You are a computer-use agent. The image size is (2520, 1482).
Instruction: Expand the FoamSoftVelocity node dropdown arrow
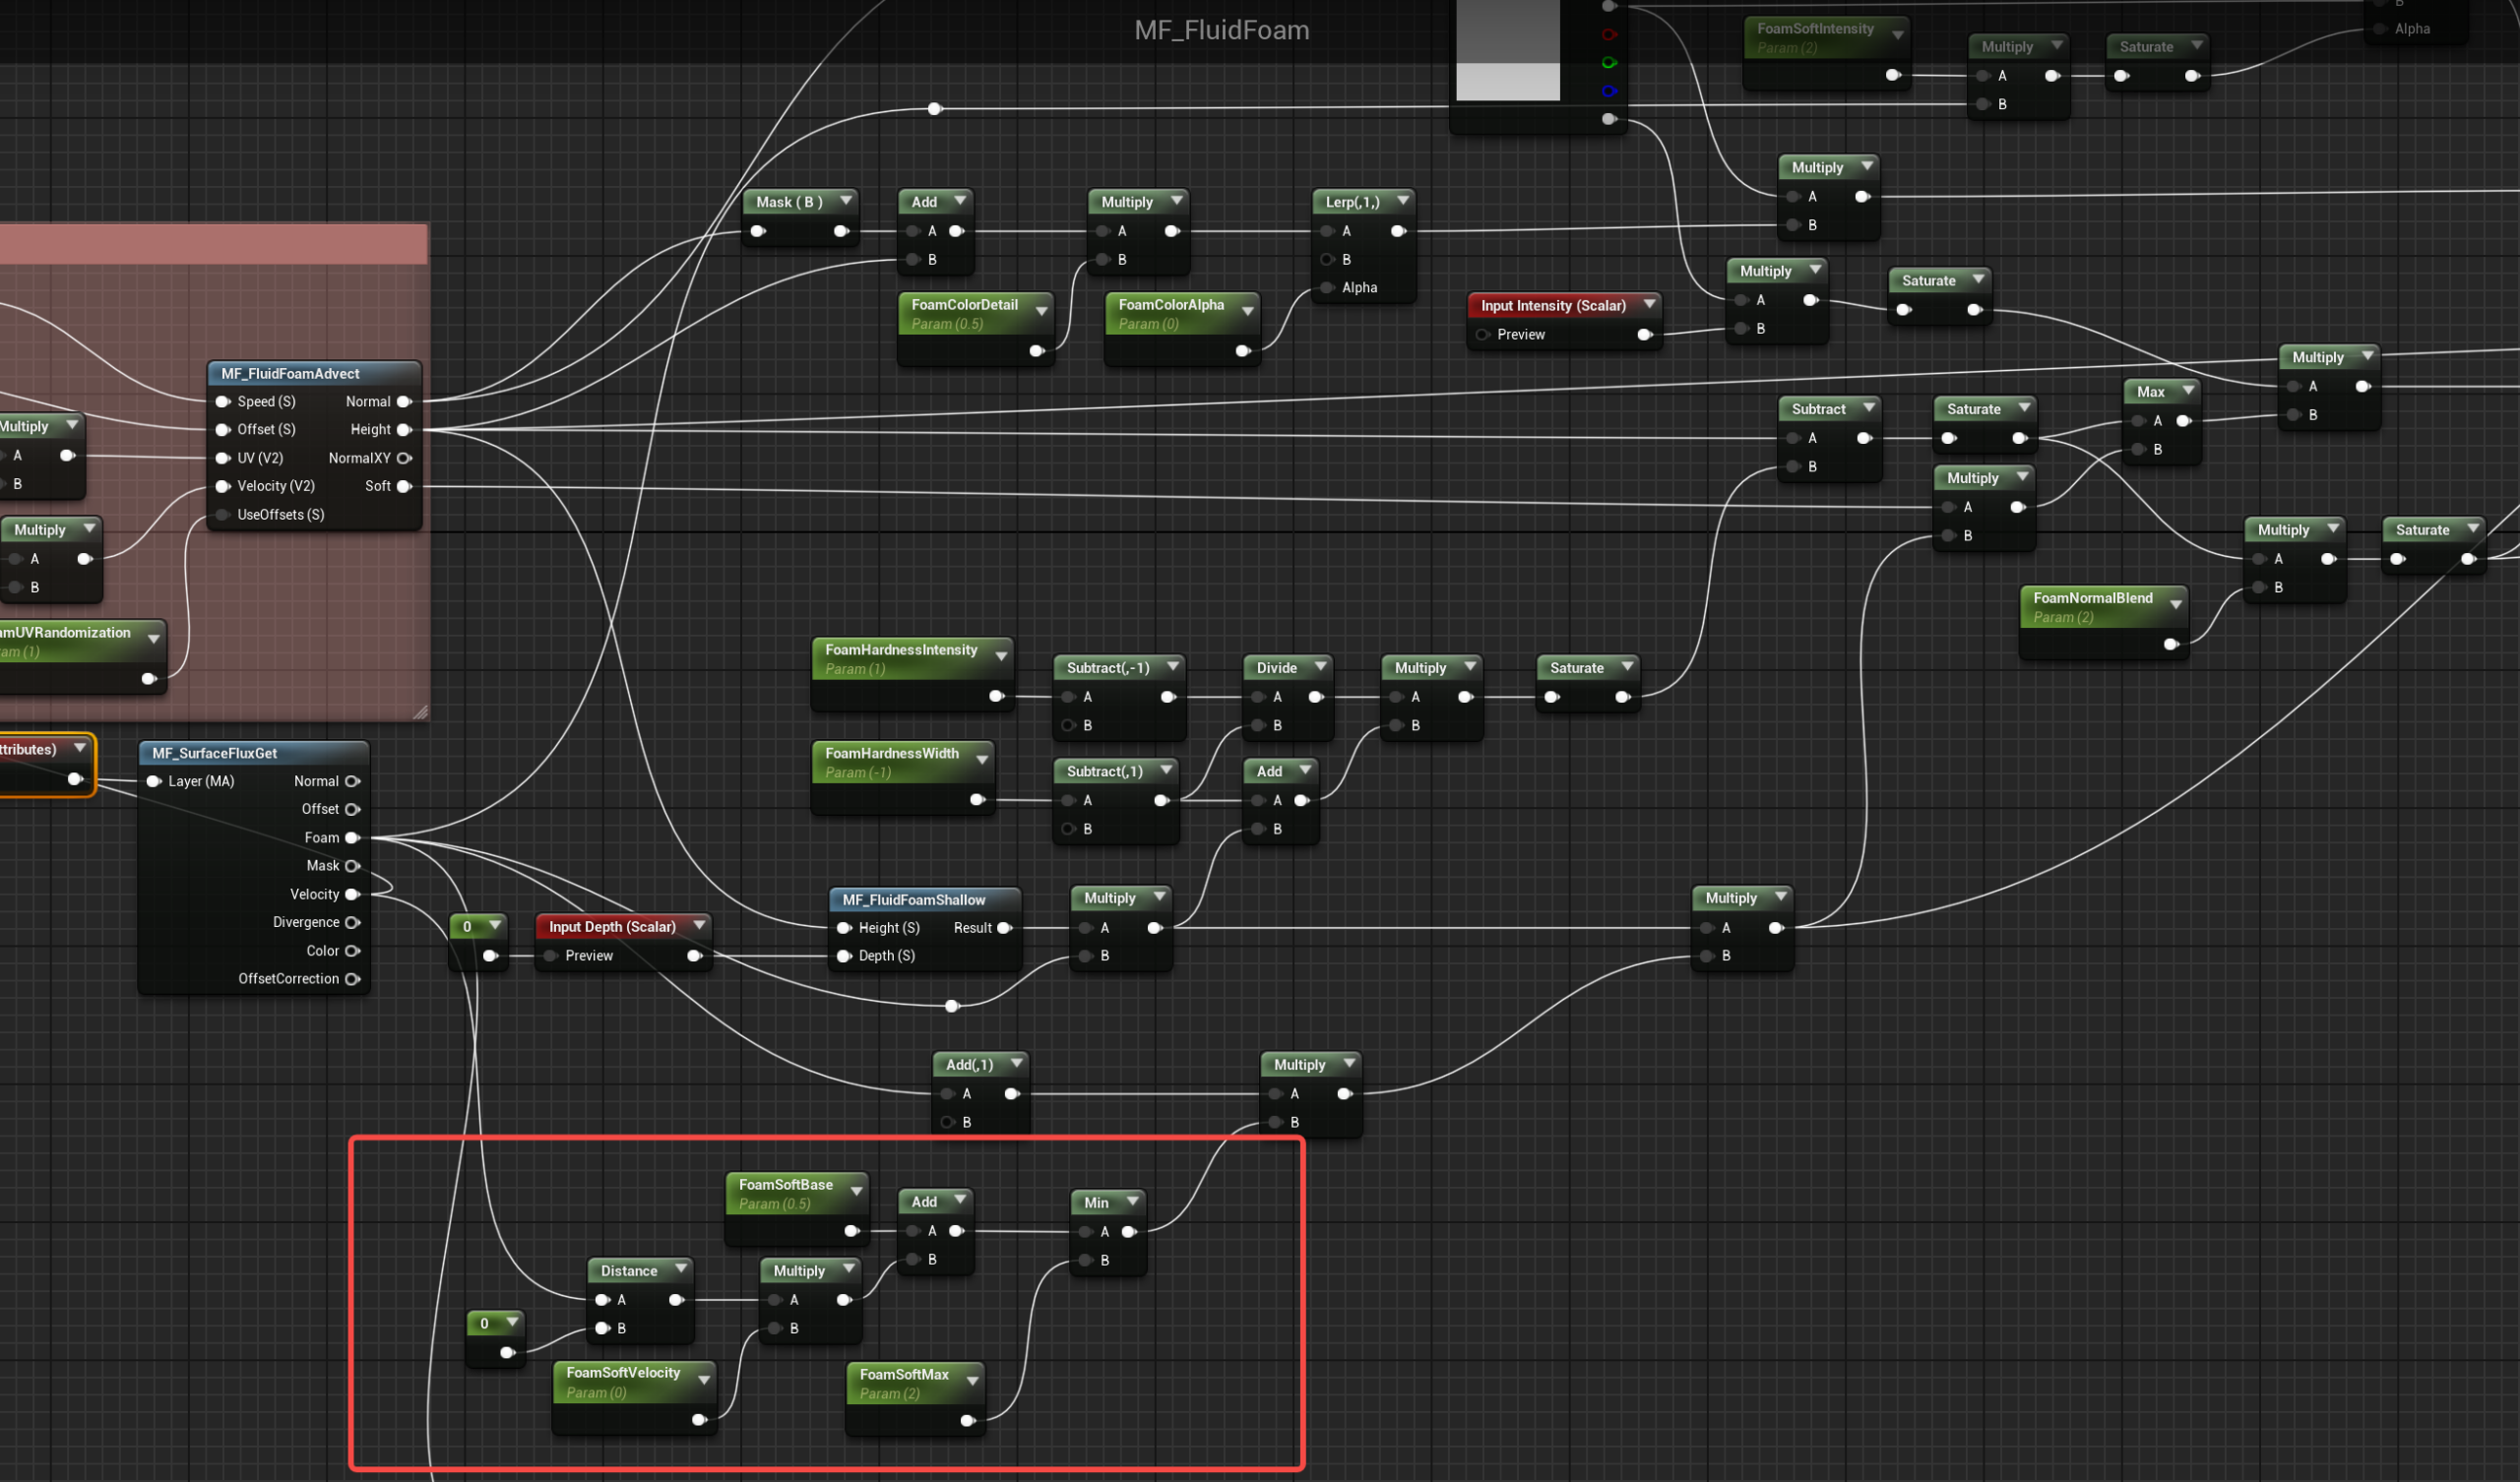click(704, 1381)
